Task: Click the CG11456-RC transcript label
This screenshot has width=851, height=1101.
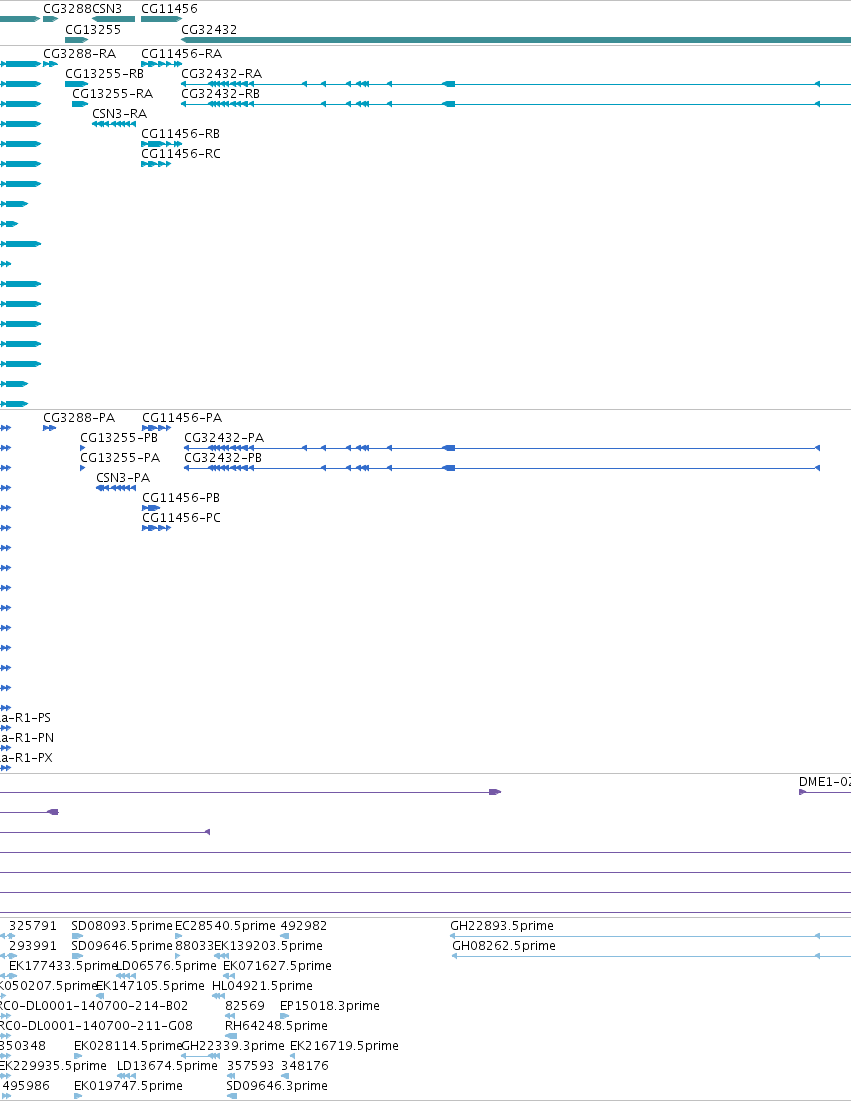Action: pyautogui.click(x=180, y=154)
